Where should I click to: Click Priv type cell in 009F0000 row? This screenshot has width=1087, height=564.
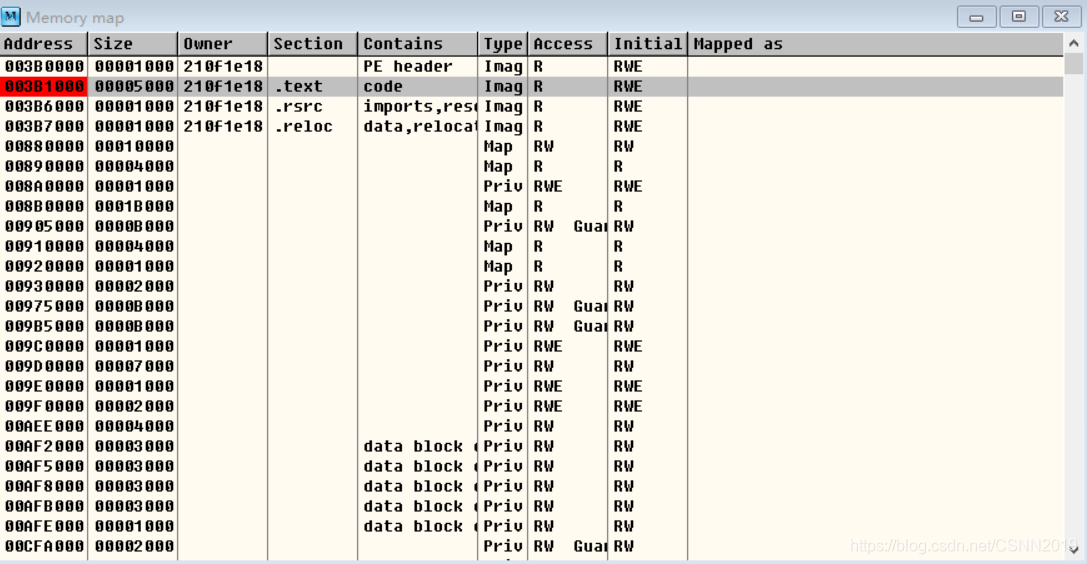coord(503,406)
